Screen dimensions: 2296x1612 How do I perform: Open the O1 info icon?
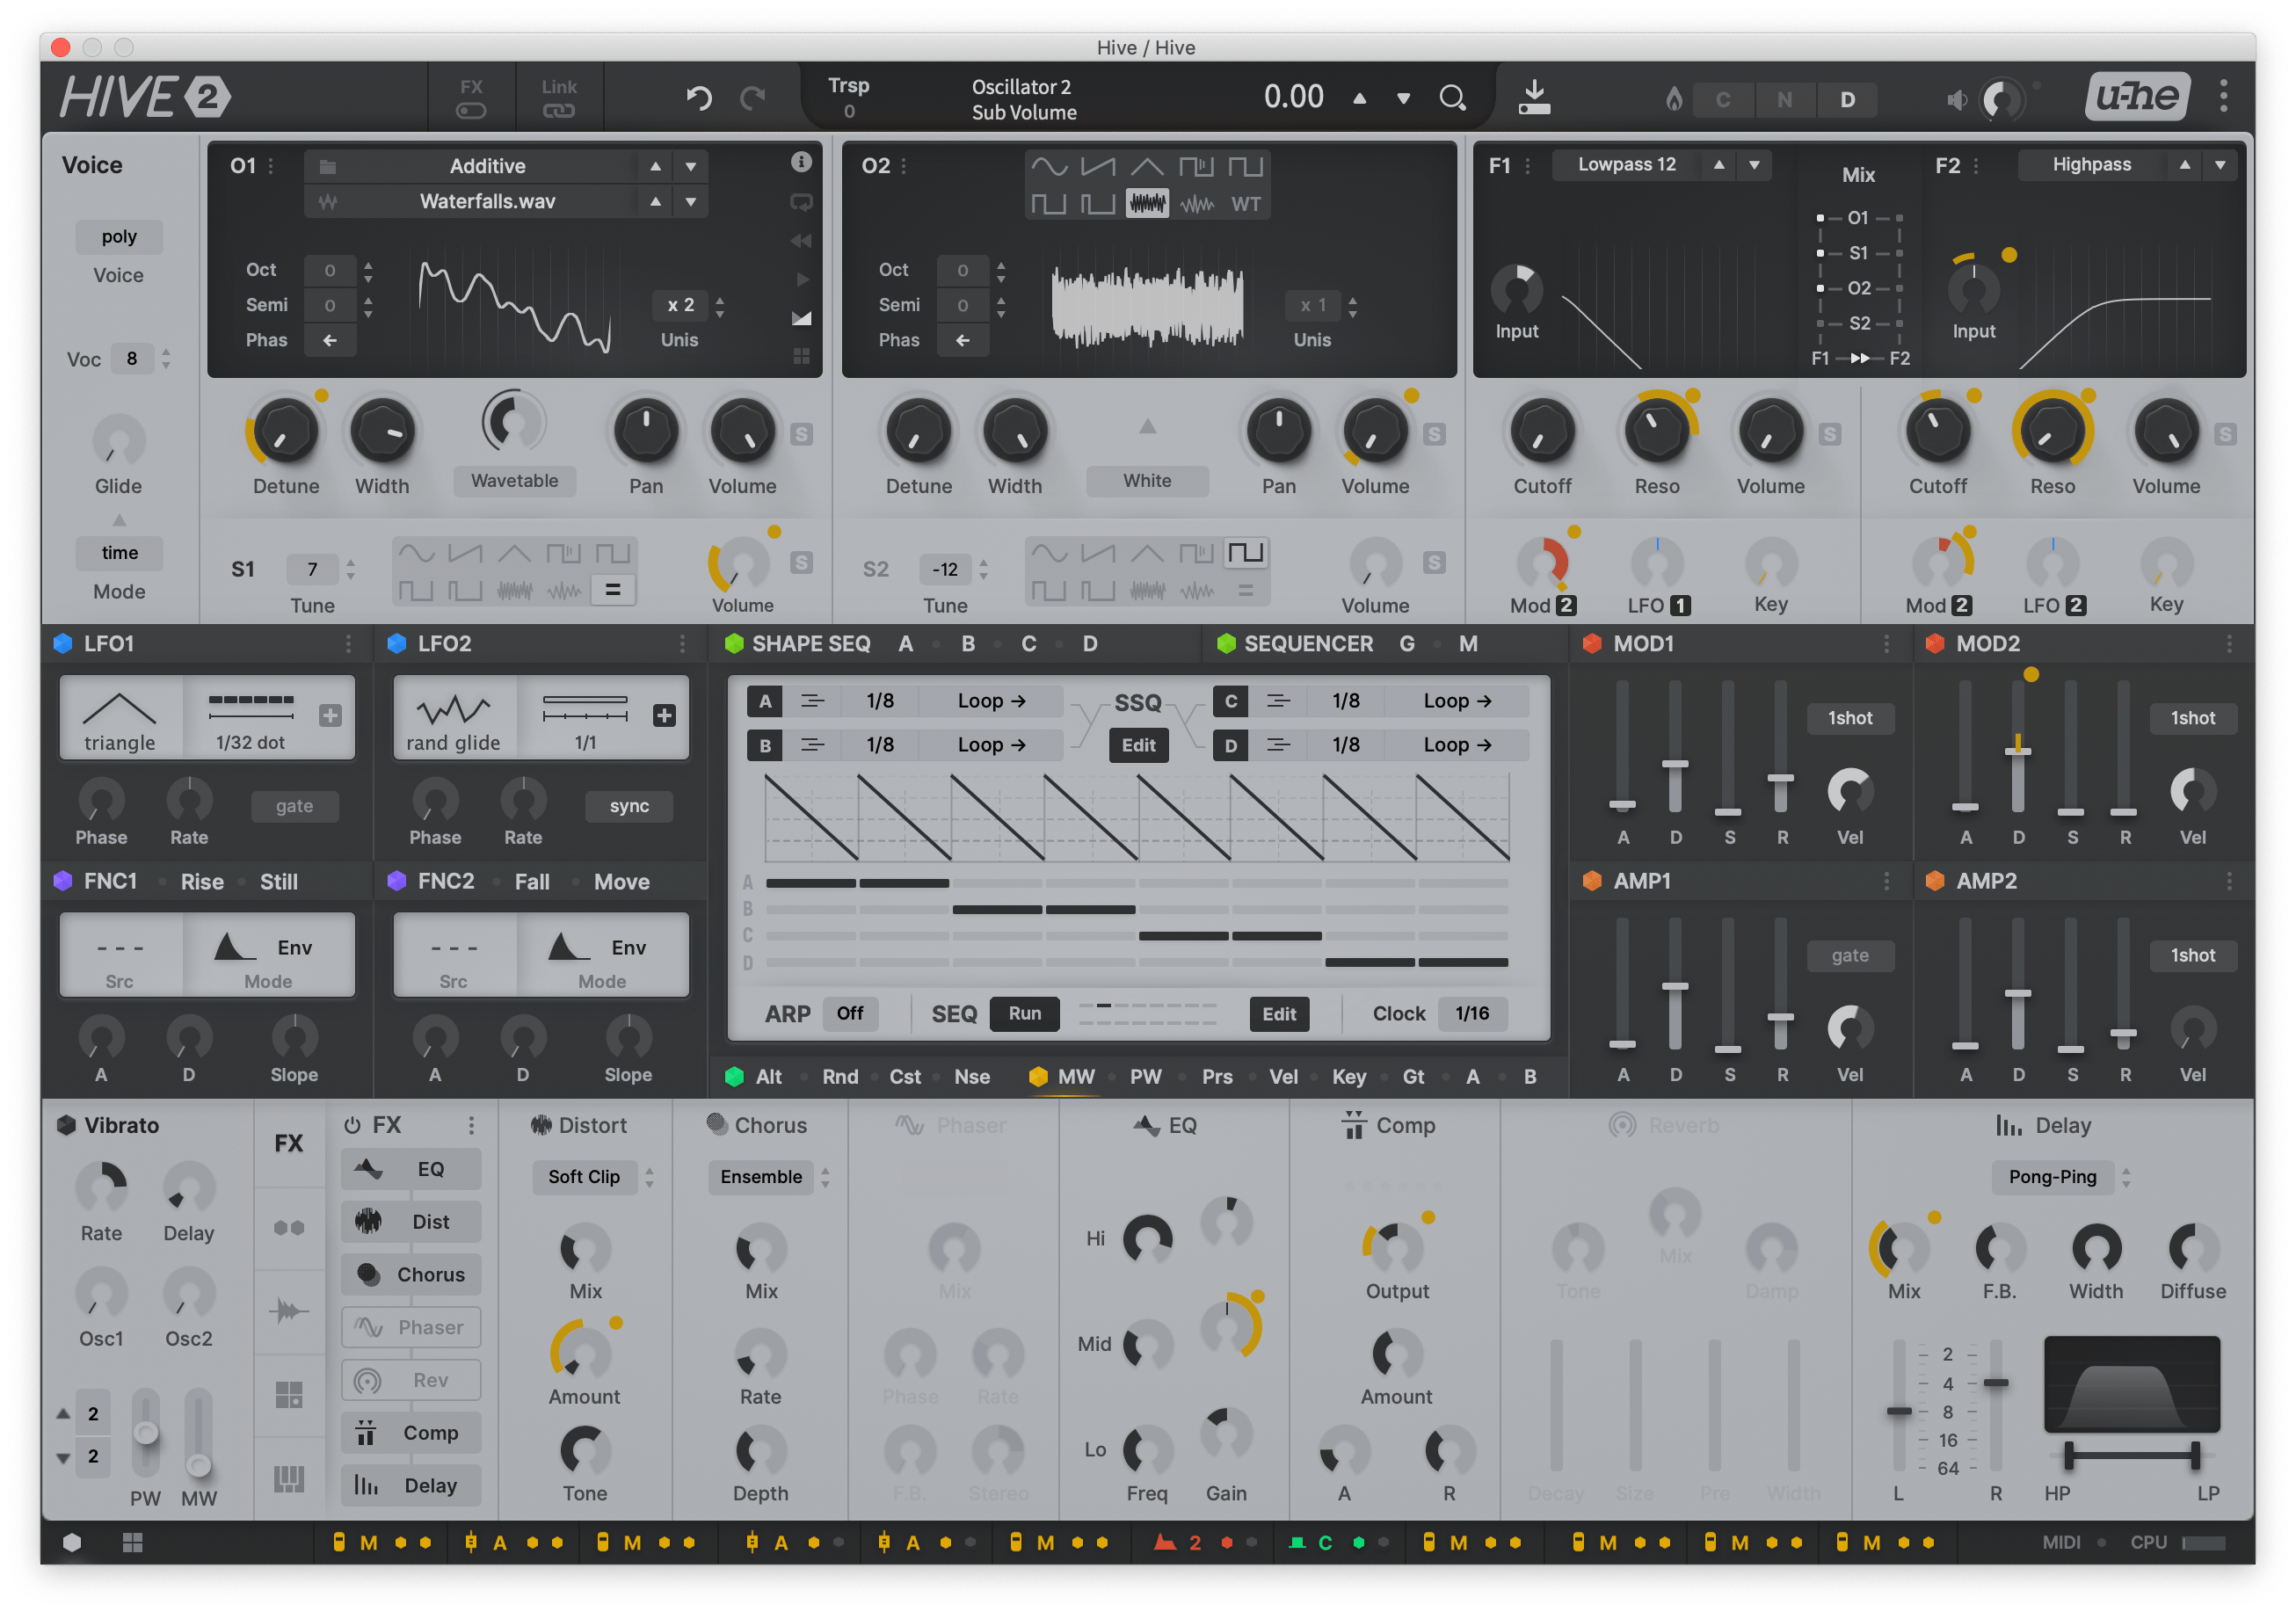(801, 162)
